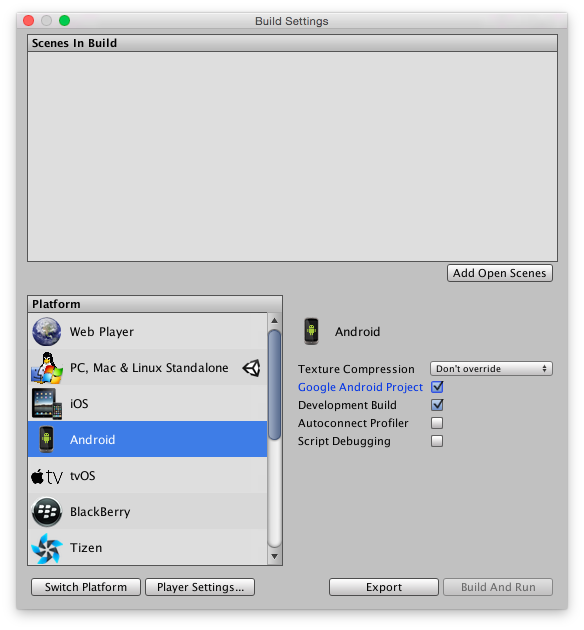The height and width of the screenshot is (630, 584).
Task: Click the Android title in settings pane
Action: [x=357, y=332]
